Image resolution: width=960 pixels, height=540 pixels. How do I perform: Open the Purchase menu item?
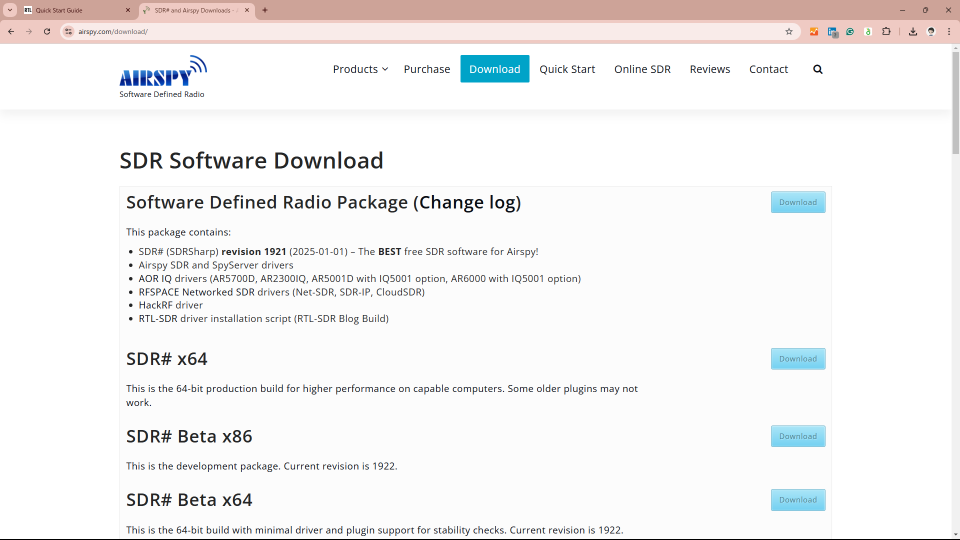427,69
